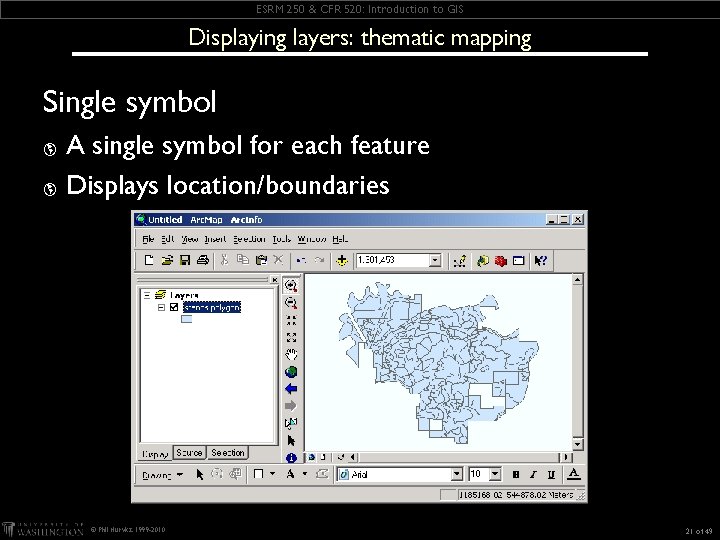This screenshot has width=720, height=540.
Task: Click the Undo arrow icon
Action: coord(301,260)
